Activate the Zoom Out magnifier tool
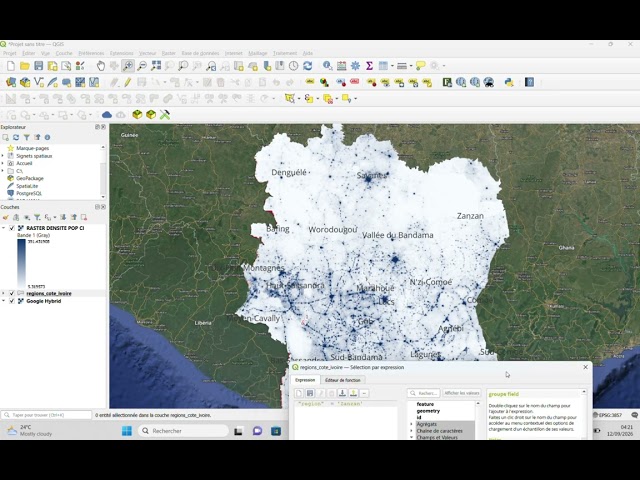Viewport: 640px width, 480px height. [x=142, y=66]
